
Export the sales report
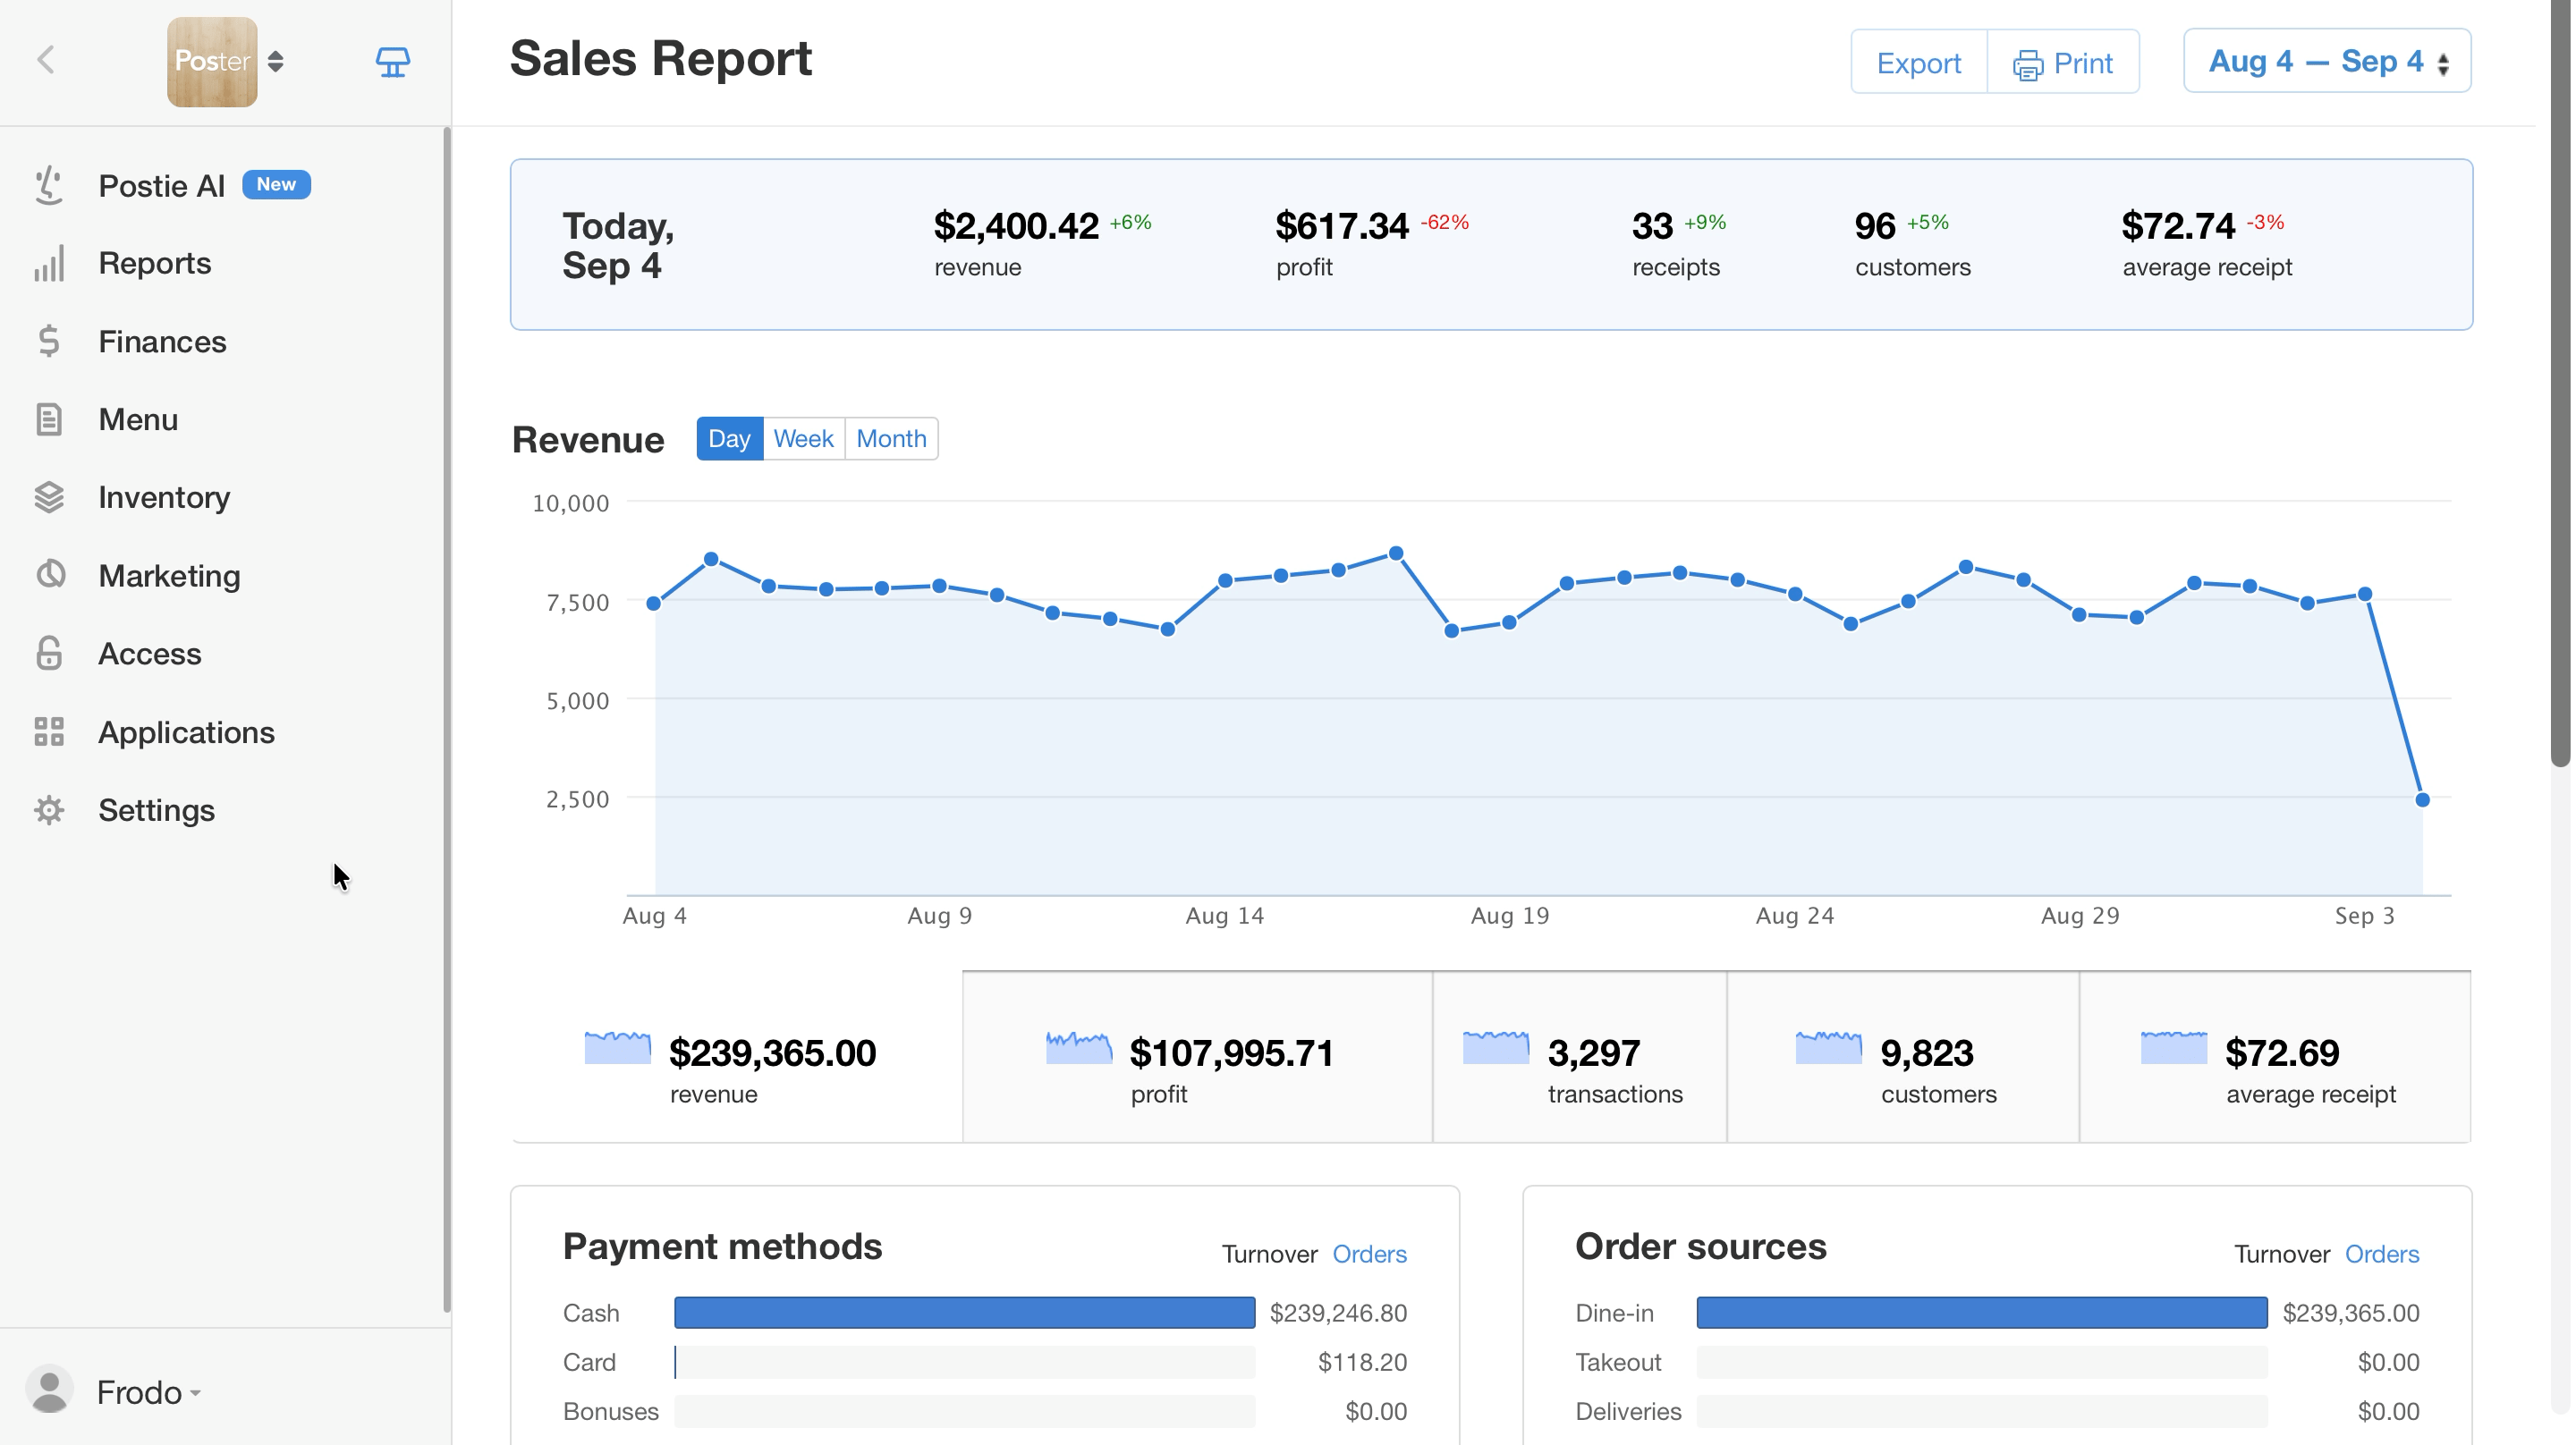pos(1918,62)
